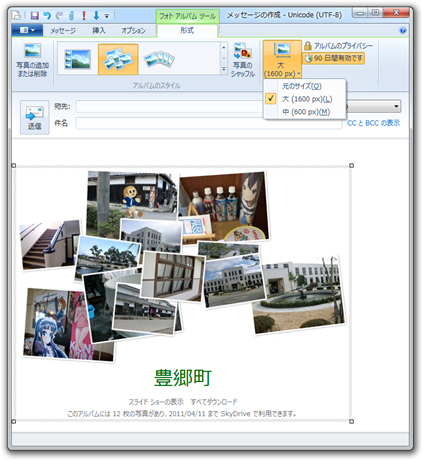Click 写真のシャッフル button

[x=243, y=61]
